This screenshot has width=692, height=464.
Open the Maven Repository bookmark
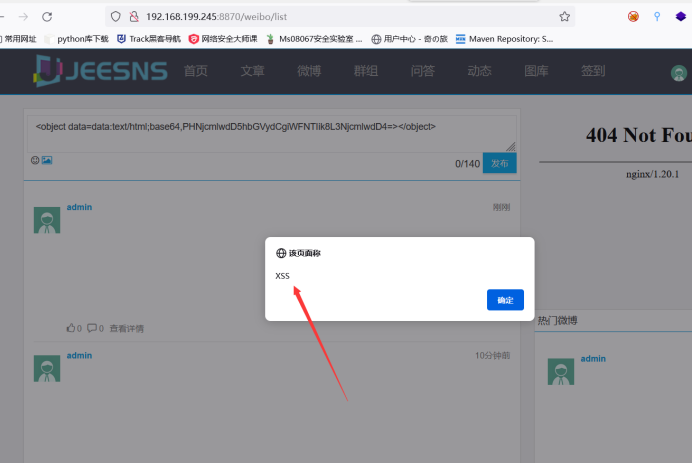(x=504, y=39)
